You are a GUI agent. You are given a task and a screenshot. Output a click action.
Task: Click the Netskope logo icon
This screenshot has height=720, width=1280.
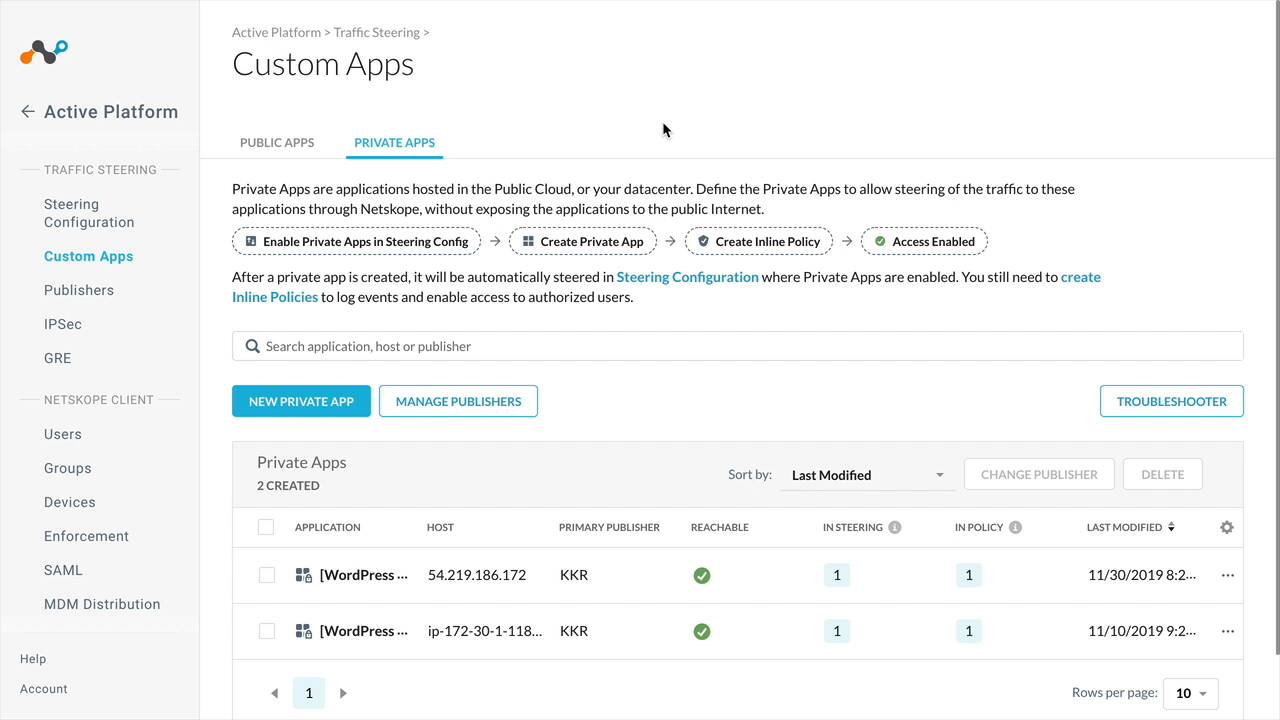click(x=44, y=52)
